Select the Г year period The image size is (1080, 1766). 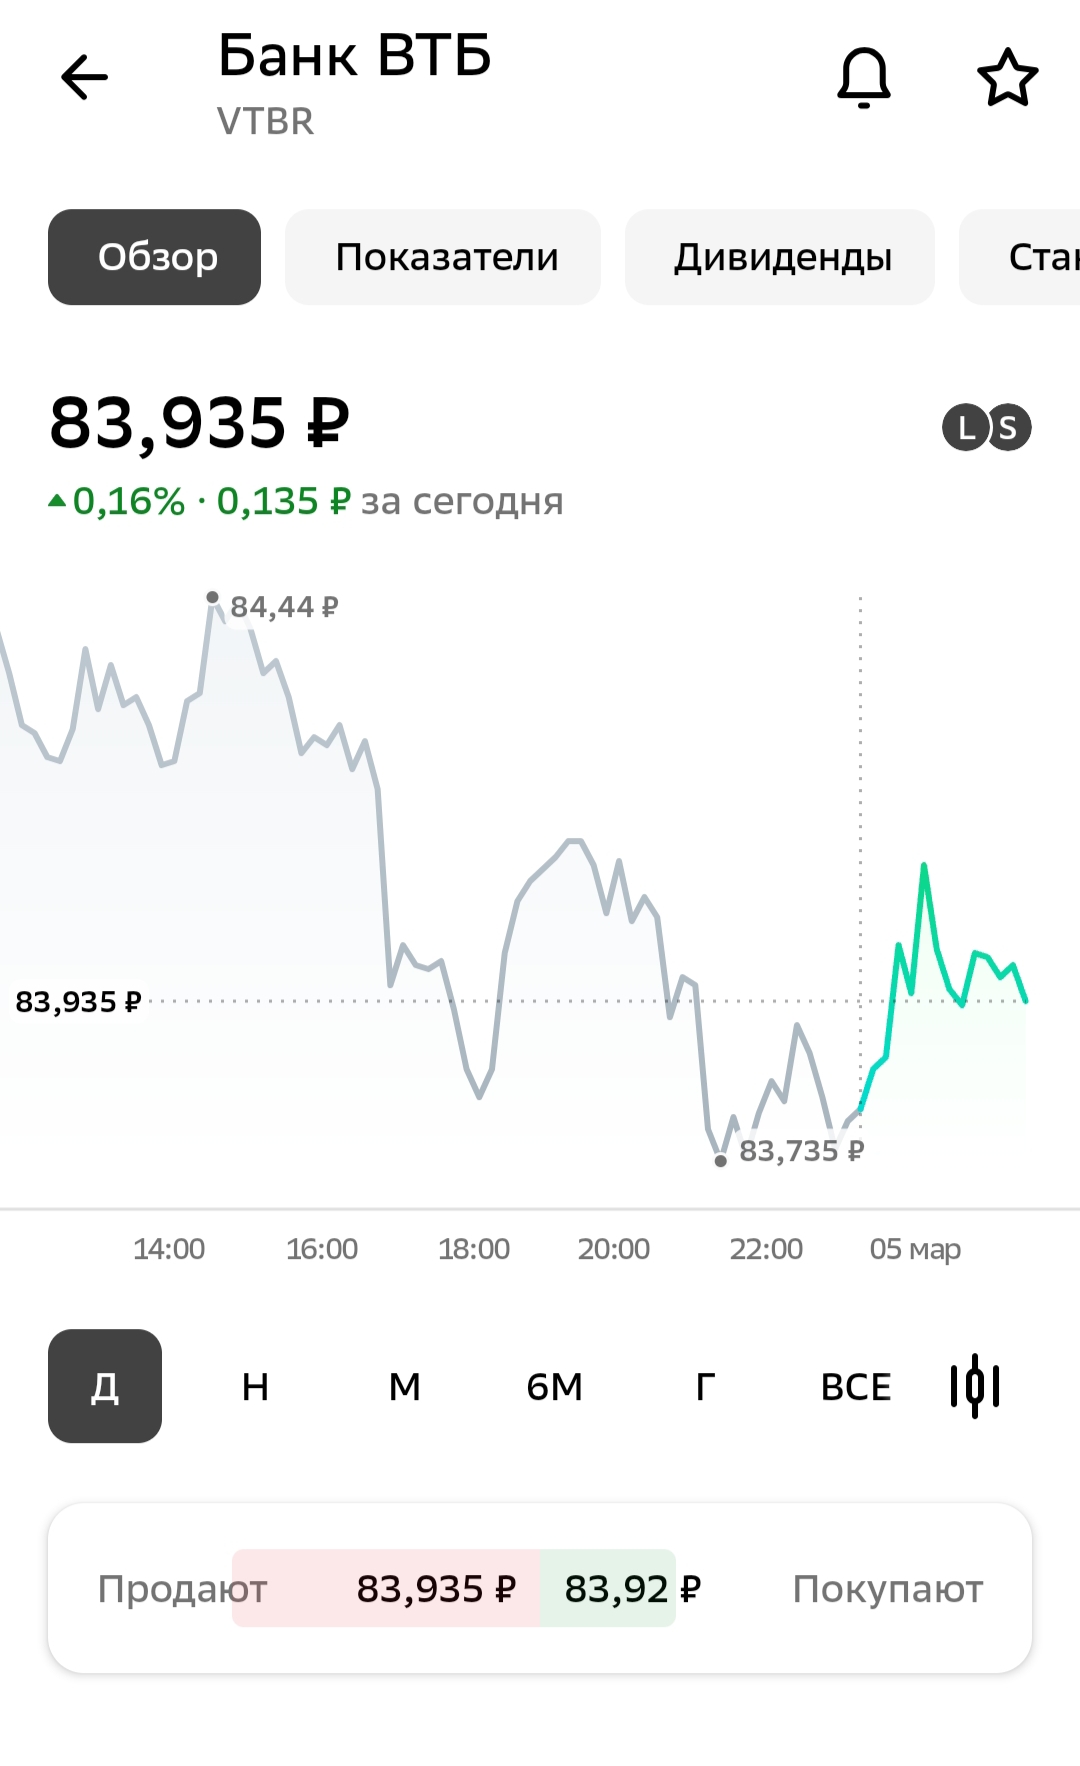point(705,1386)
